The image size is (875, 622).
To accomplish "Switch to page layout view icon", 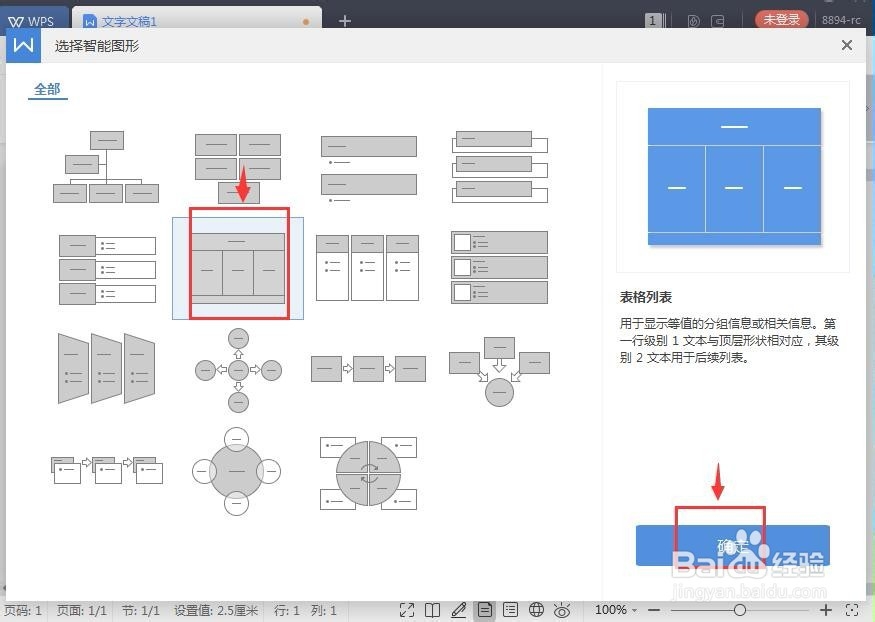I will click(485, 610).
